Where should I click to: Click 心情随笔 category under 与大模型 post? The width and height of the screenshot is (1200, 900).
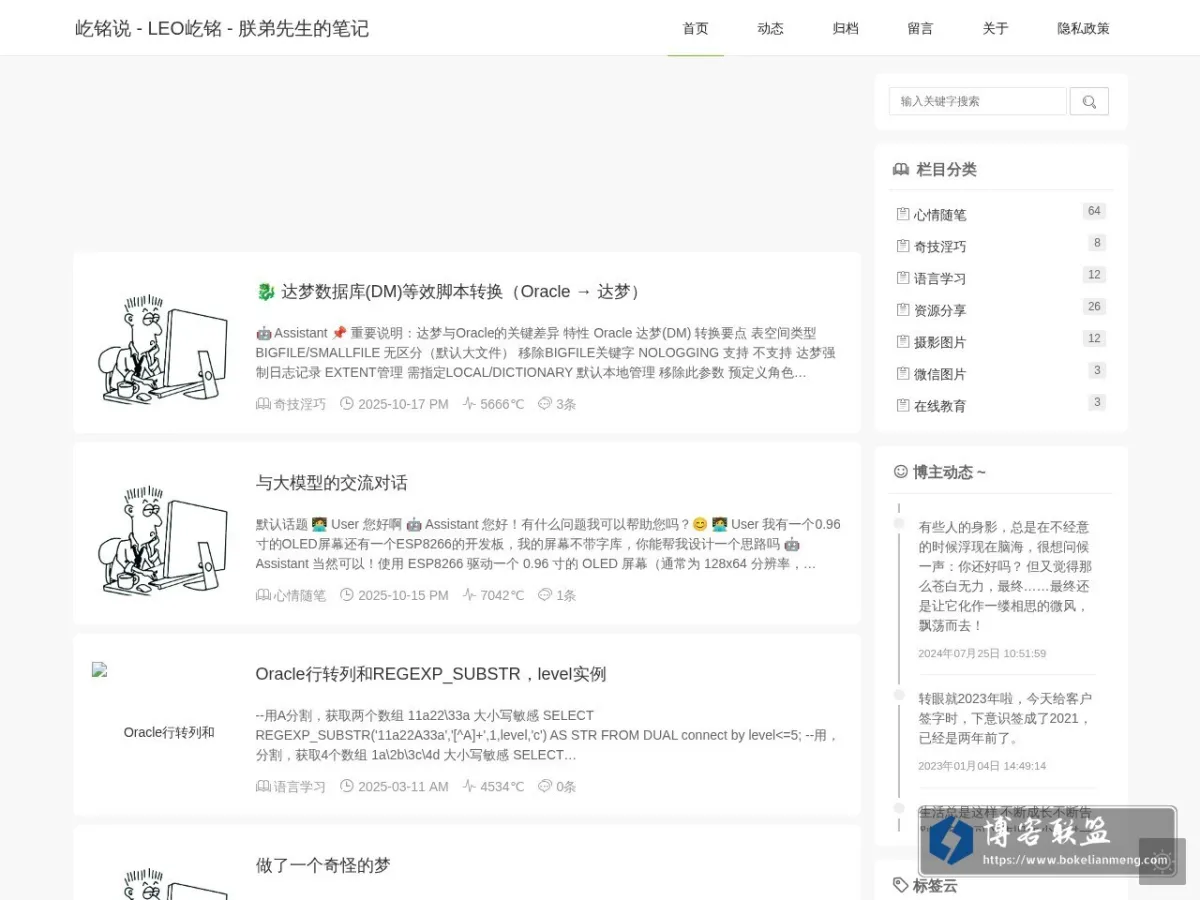coord(300,595)
